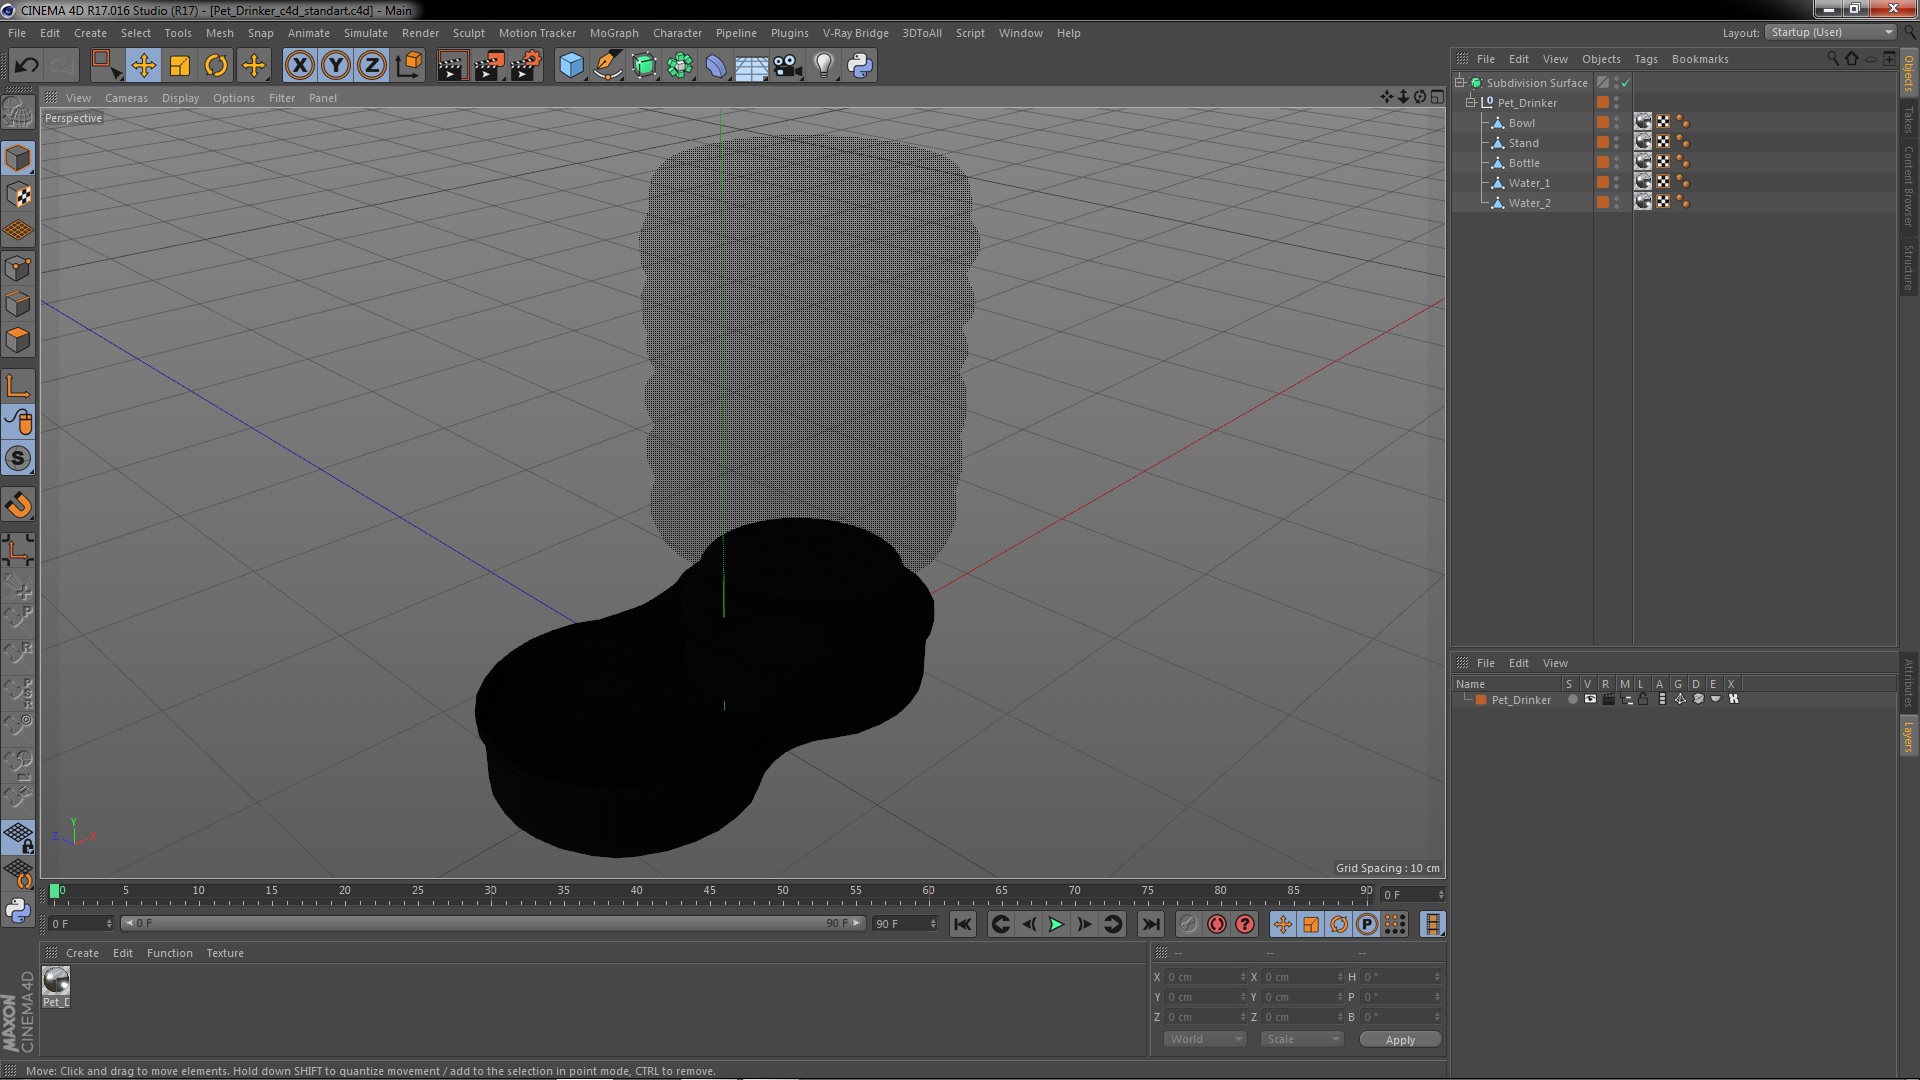Image resolution: width=1920 pixels, height=1080 pixels.
Task: Click the Bottle layer color swatch
Action: [1603, 163]
